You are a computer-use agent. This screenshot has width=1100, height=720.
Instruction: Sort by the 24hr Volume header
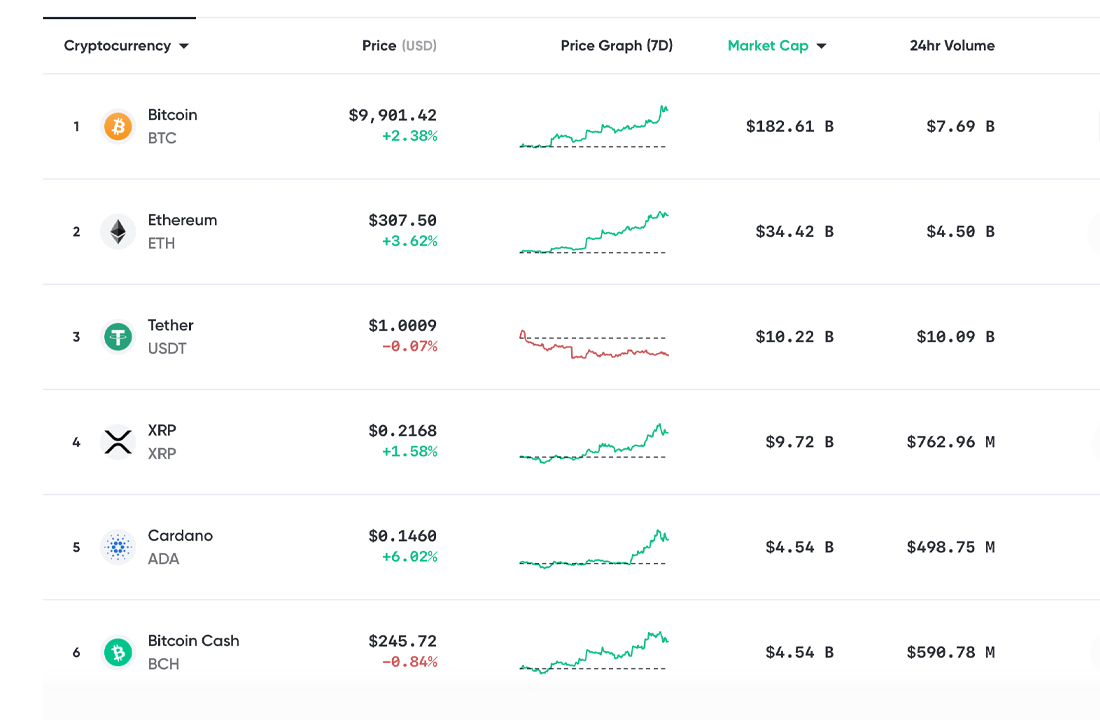[x=952, y=46]
